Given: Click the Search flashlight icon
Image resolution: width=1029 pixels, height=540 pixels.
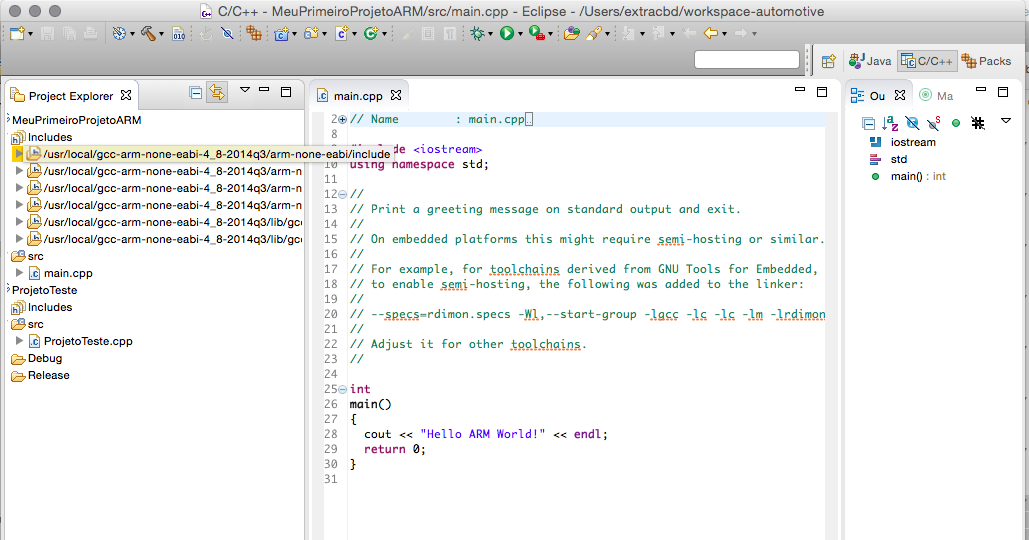Looking at the screenshot, I should pyautogui.click(x=594, y=33).
